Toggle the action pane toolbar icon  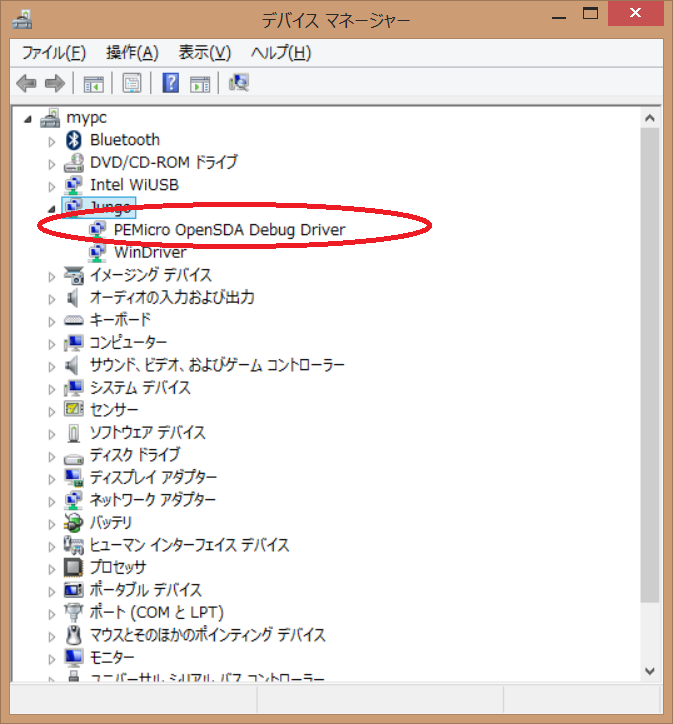(x=200, y=84)
